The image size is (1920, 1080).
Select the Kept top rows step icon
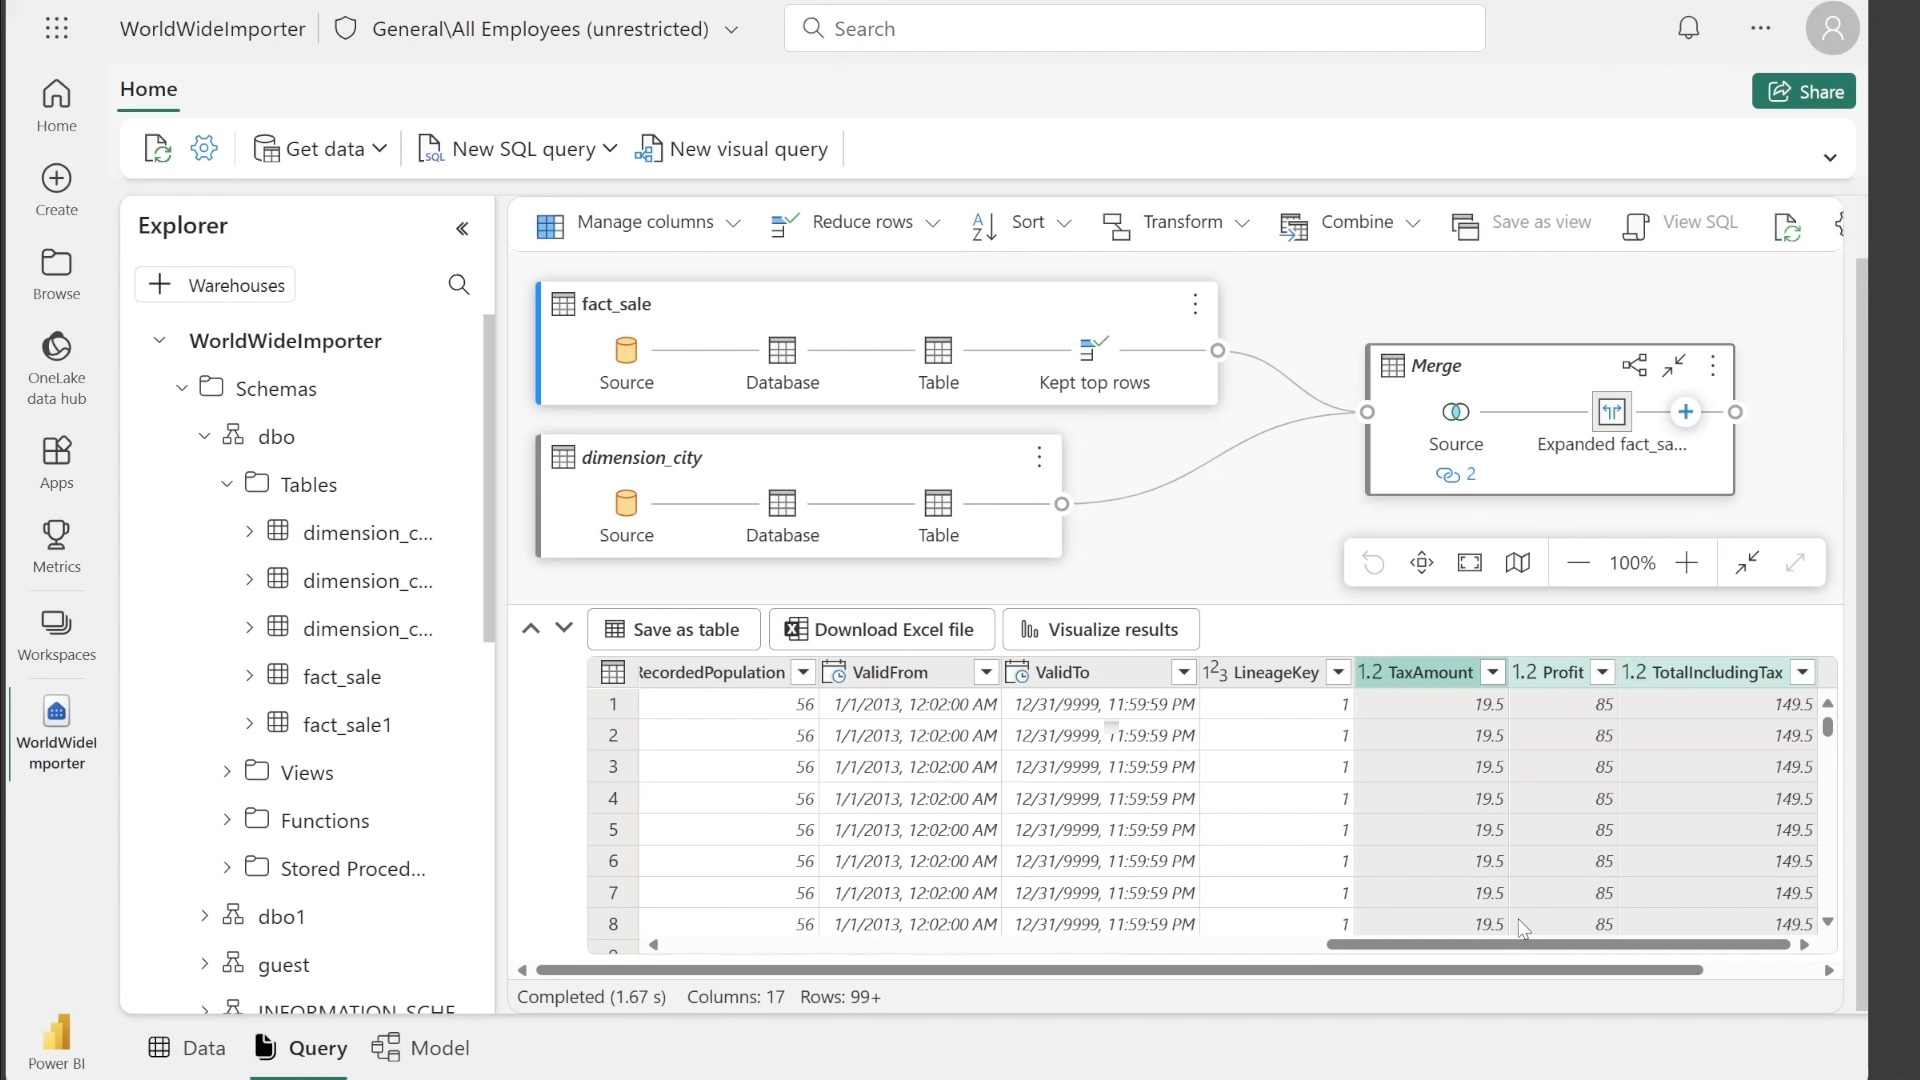point(1094,350)
